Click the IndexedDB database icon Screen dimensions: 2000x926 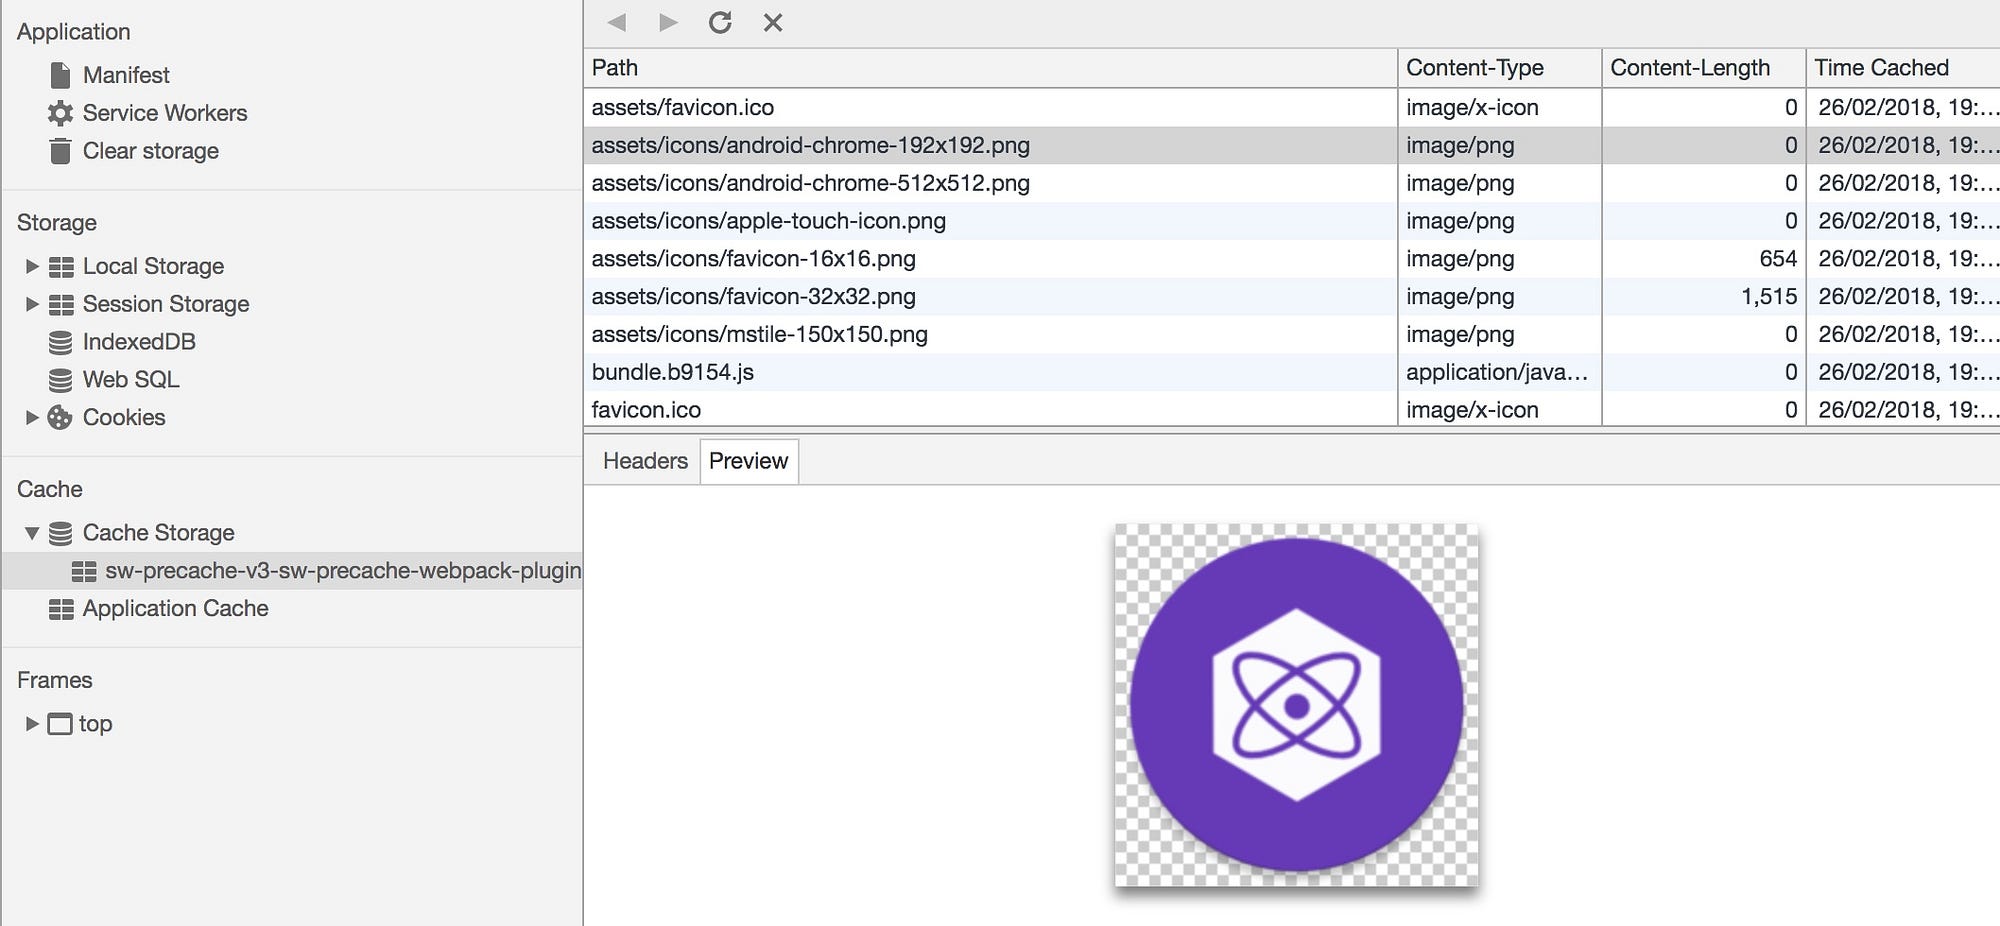pos(60,342)
